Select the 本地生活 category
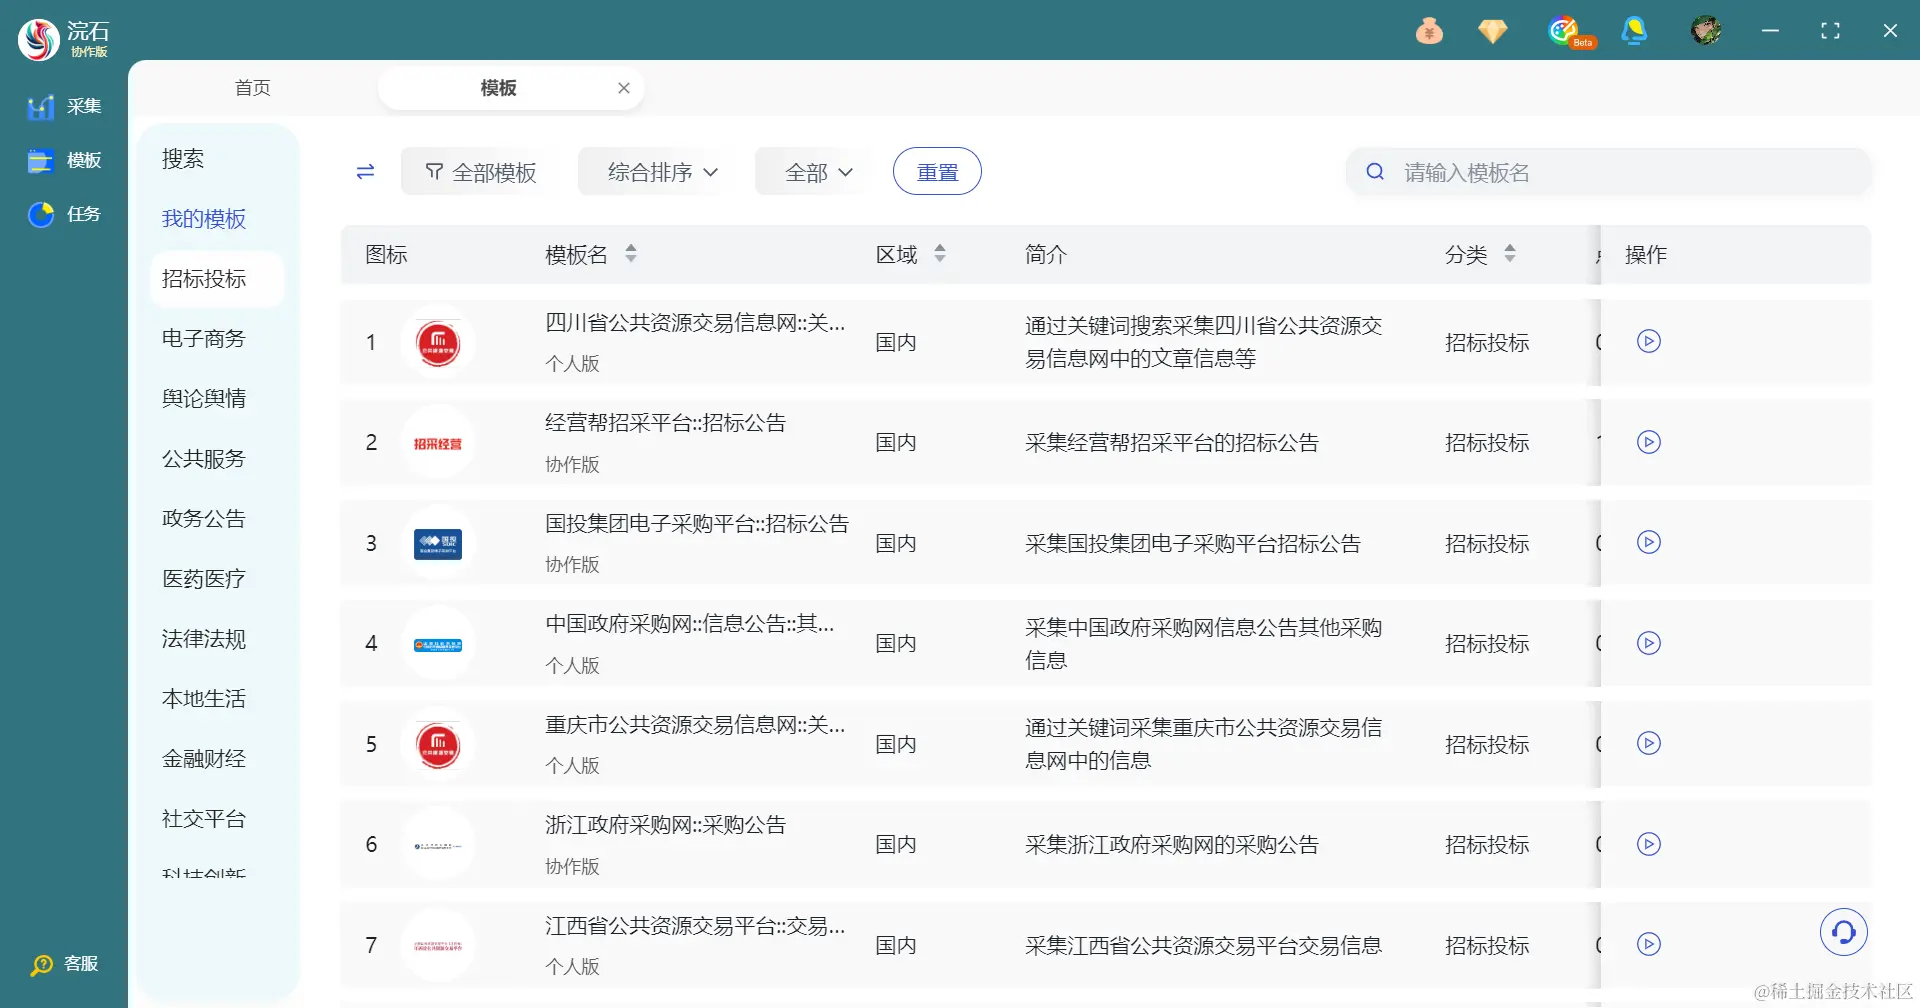Viewport: 1920px width, 1008px height. pyautogui.click(x=204, y=699)
